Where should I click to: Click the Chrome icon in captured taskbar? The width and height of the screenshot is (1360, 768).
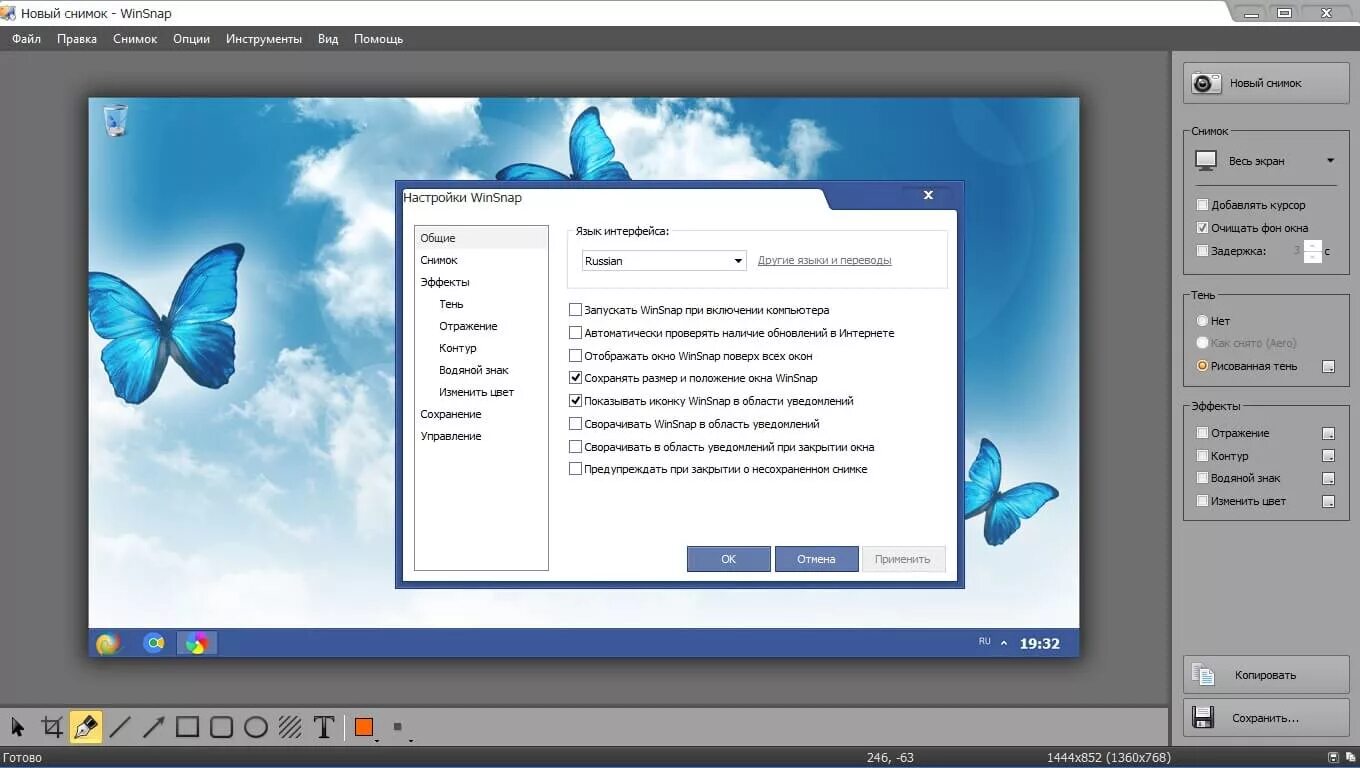(154, 643)
